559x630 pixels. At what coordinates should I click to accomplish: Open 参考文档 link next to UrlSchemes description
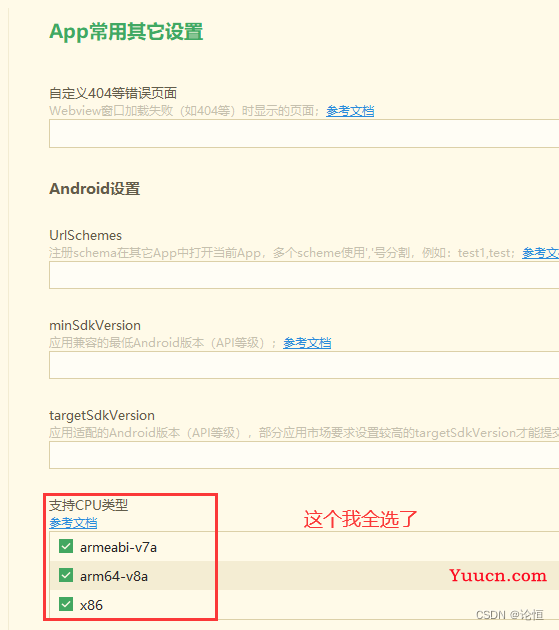541,253
